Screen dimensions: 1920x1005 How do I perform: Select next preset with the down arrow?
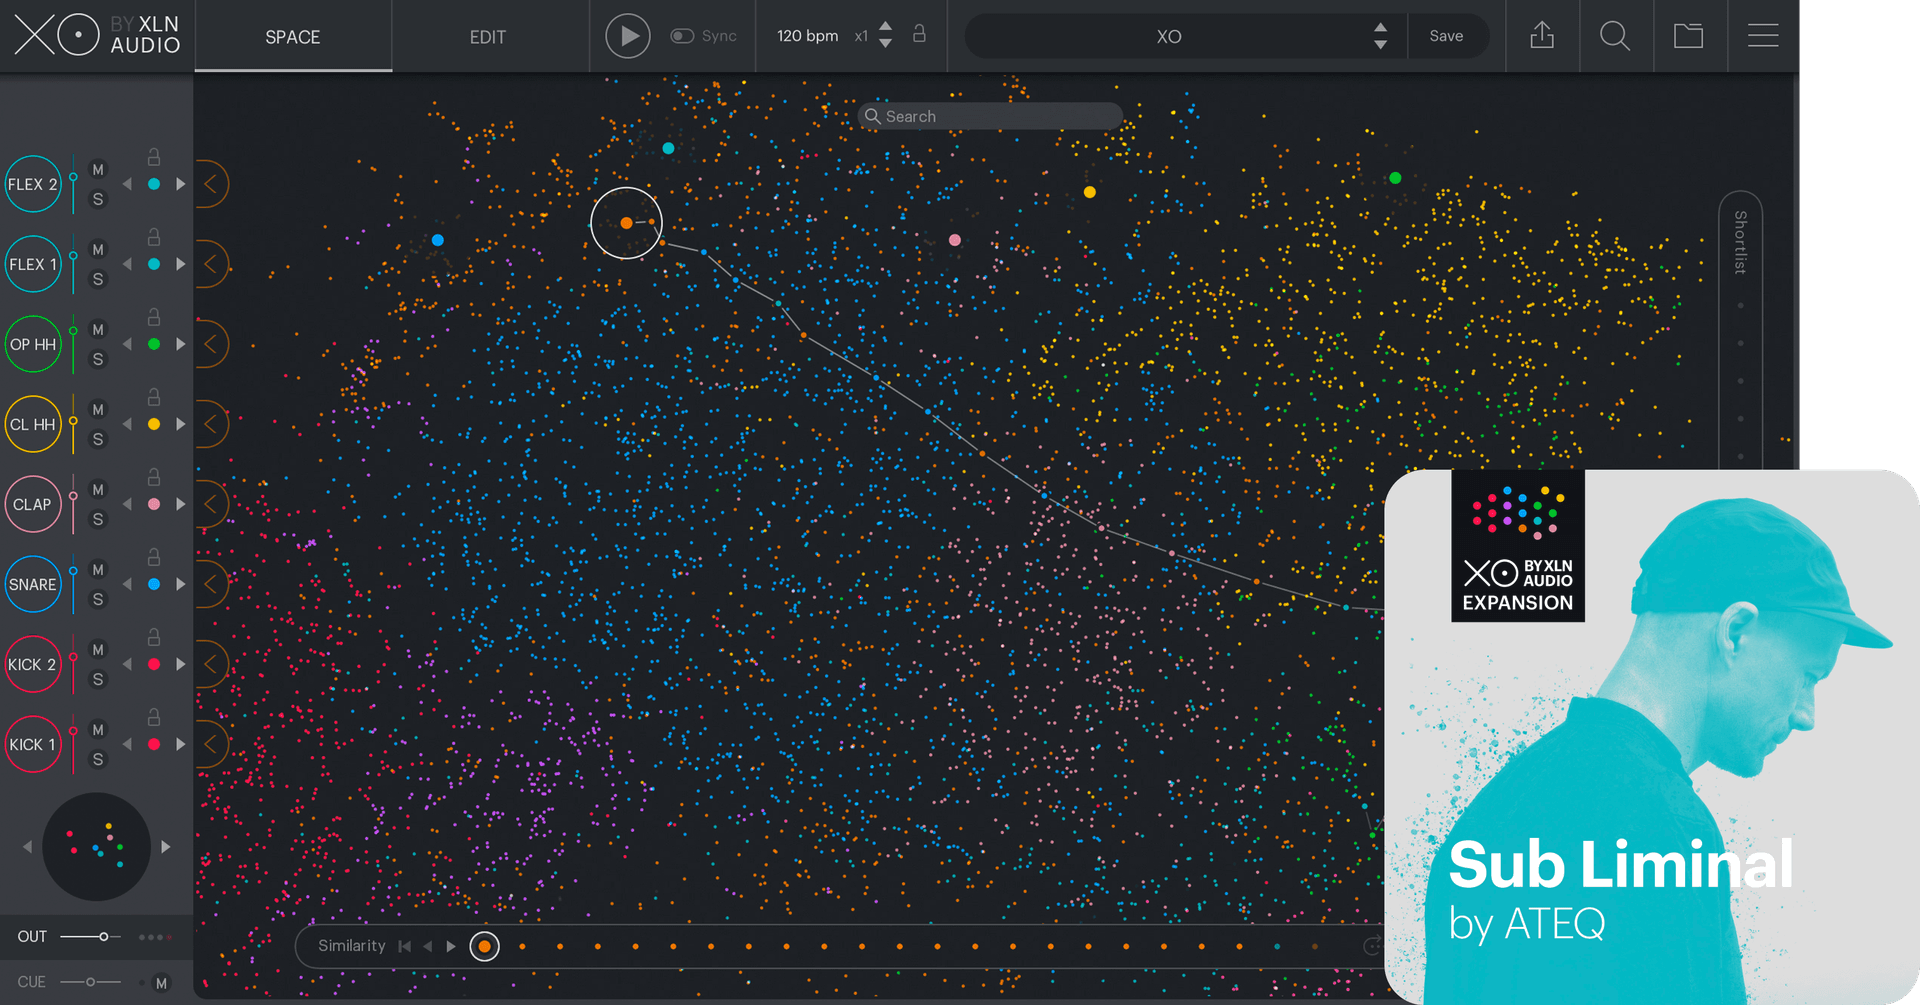coord(1380,44)
